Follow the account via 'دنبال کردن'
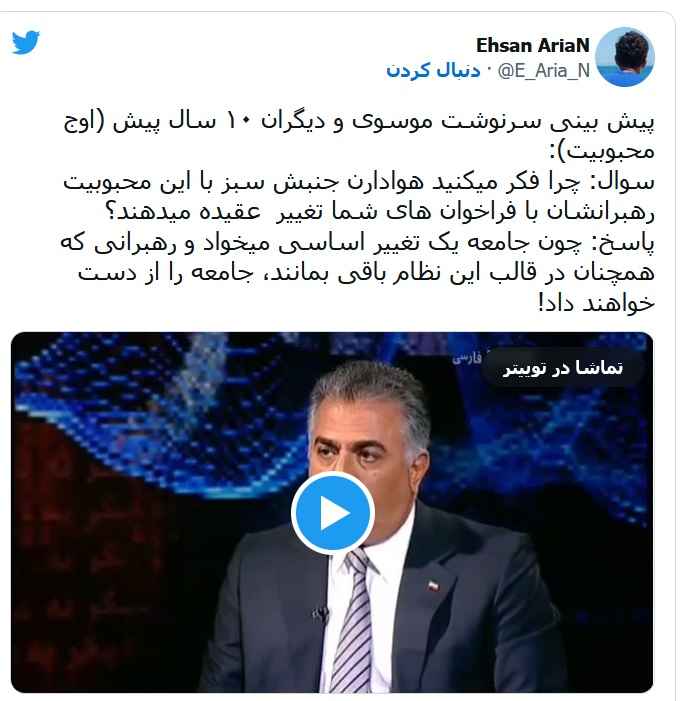 coord(433,70)
